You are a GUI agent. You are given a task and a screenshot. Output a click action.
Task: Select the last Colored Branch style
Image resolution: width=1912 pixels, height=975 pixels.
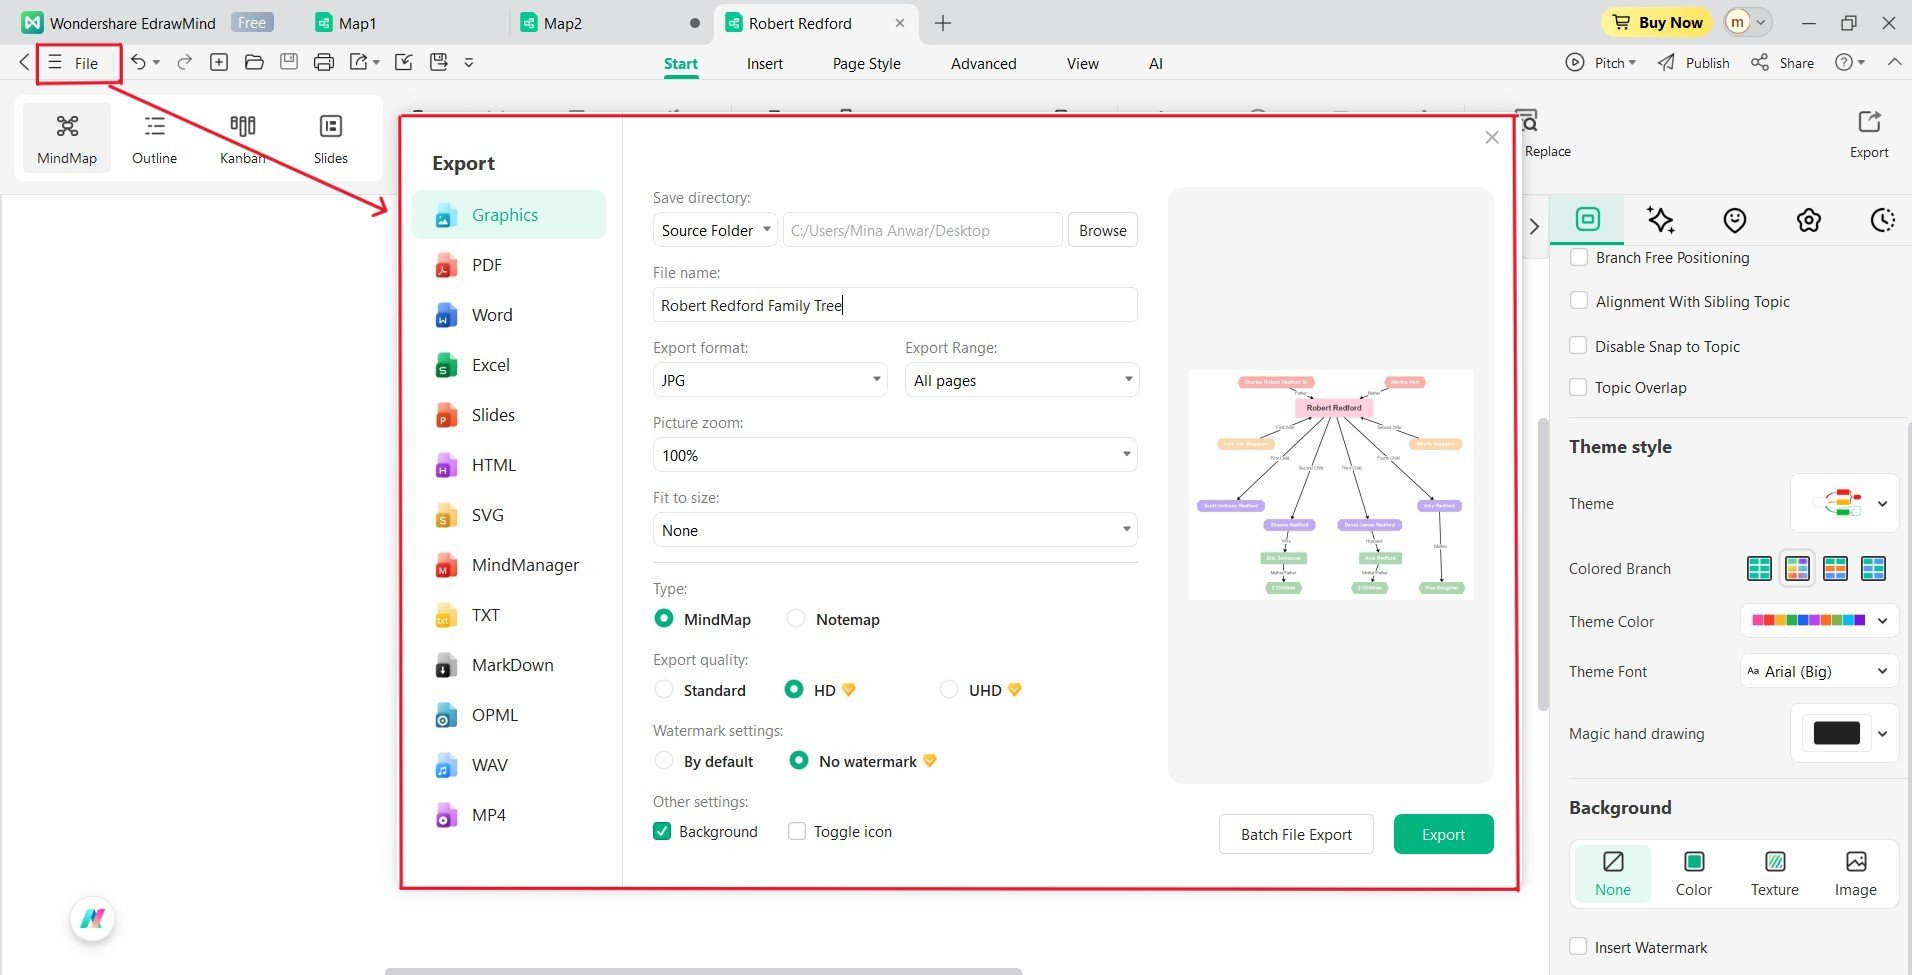tap(1873, 569)
